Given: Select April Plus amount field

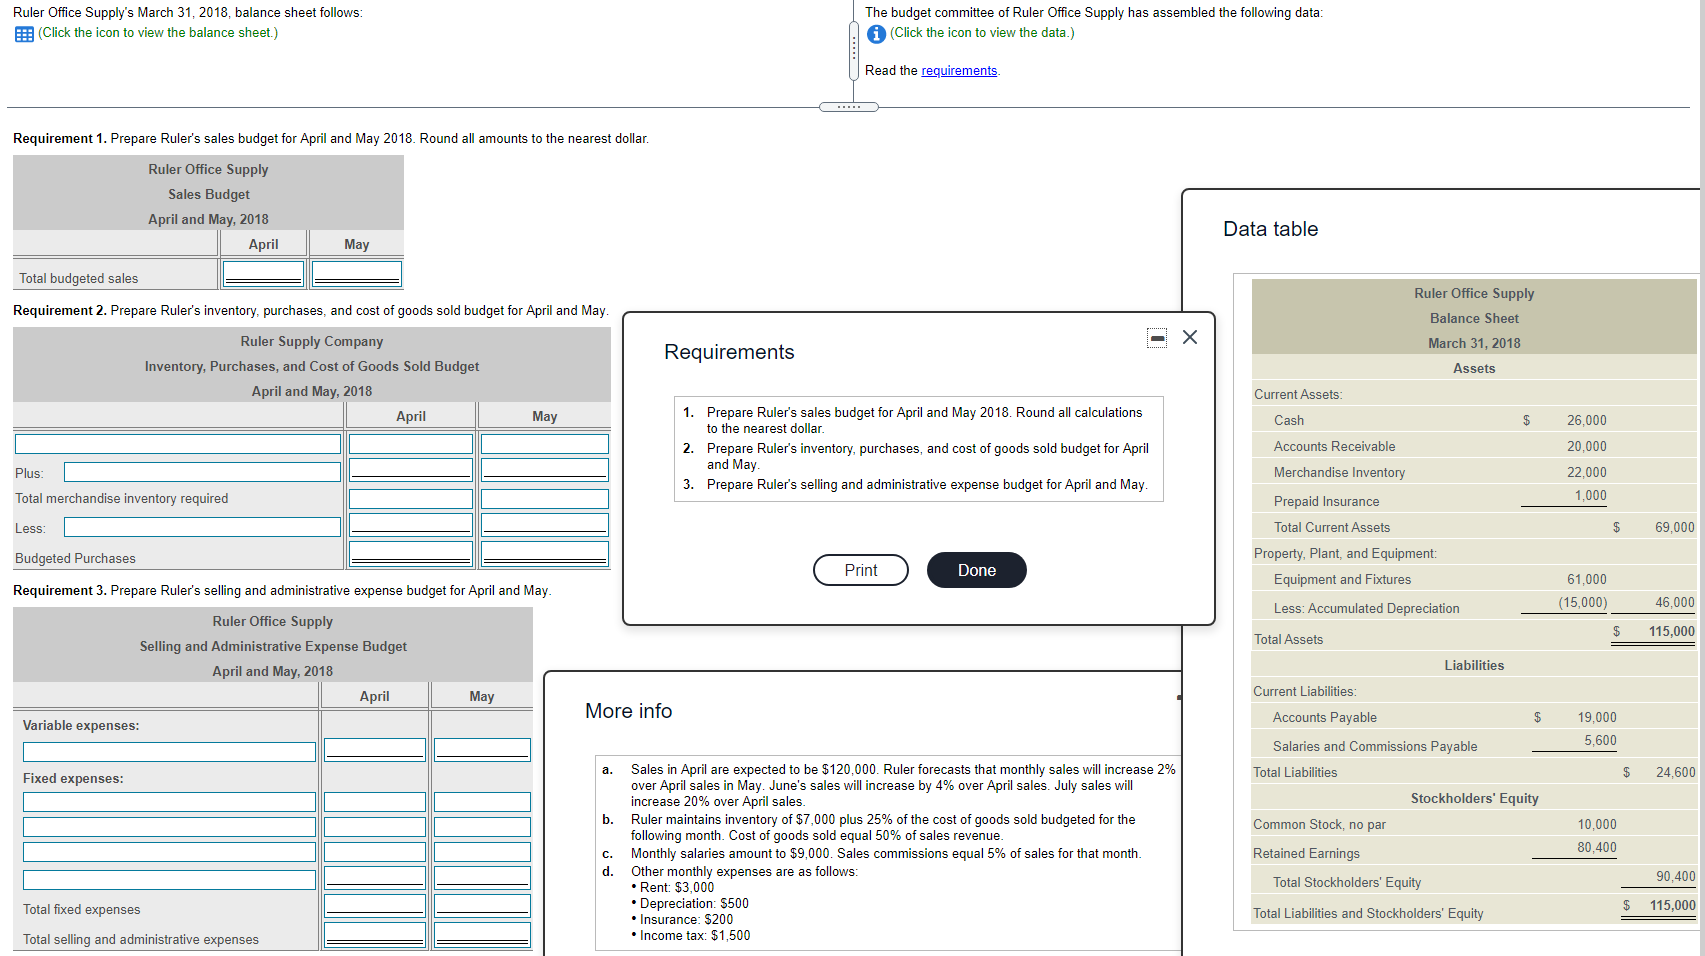Looking at the screenshot, I should [x=411, y=469].
